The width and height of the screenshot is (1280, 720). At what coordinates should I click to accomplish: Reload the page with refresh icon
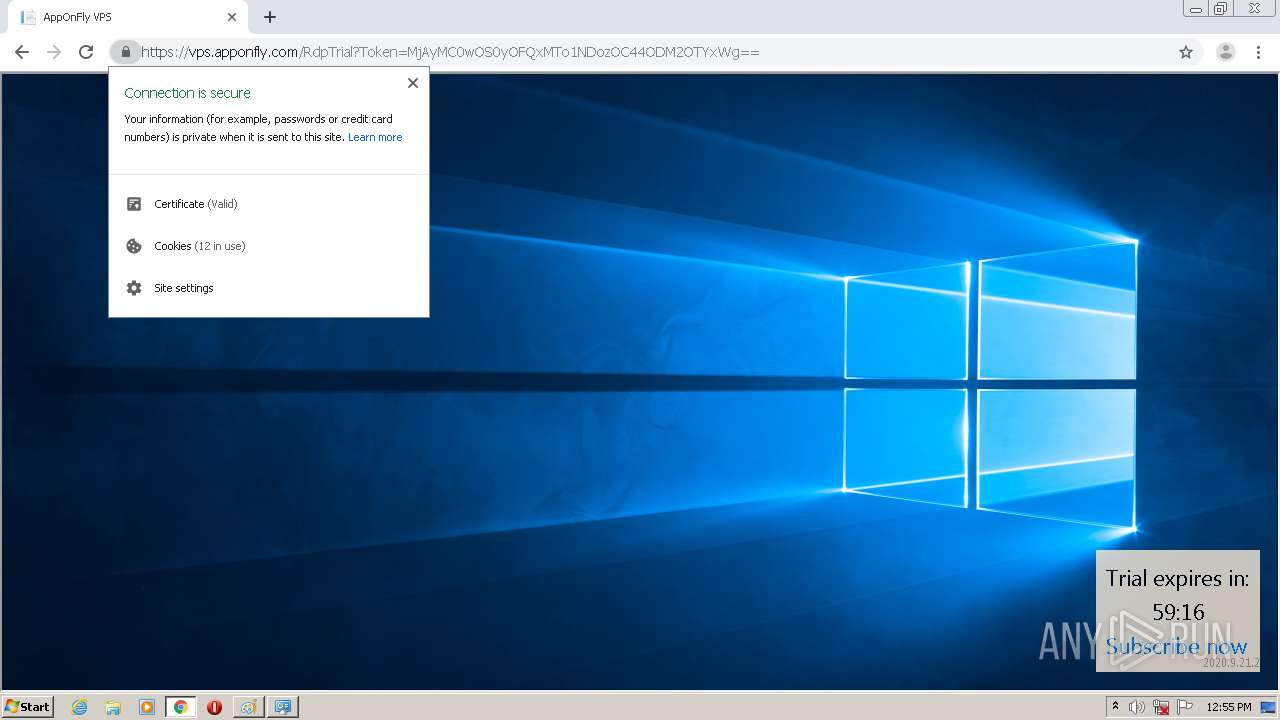point(86,52)
